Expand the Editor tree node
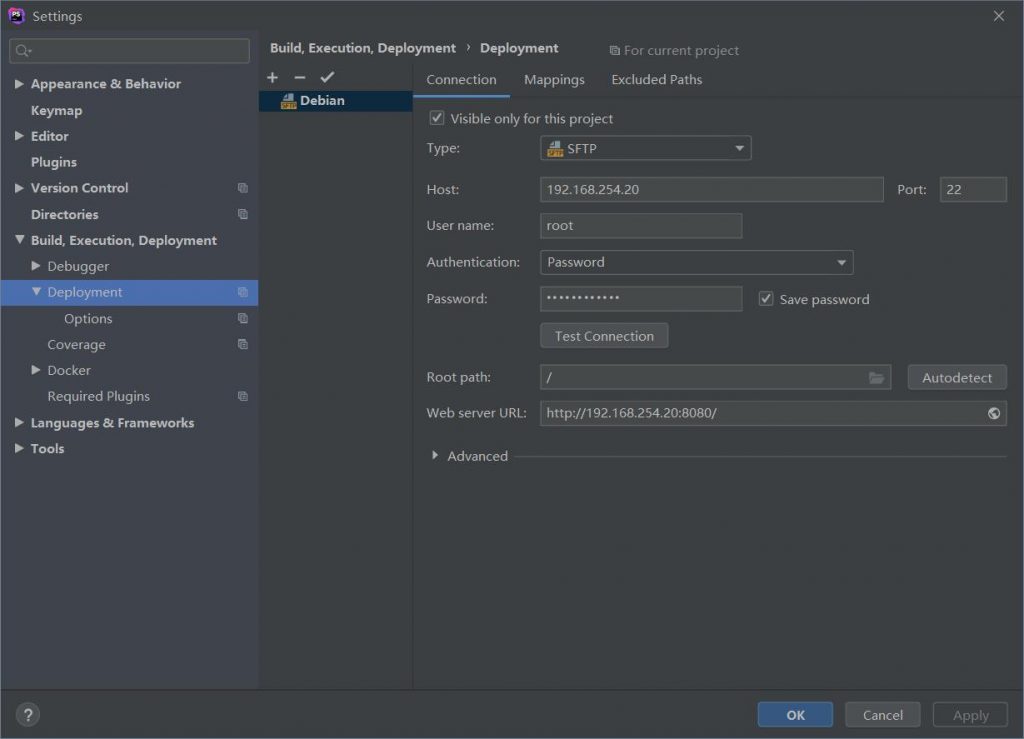The width and height of the screenshot is (1024, 739). [19, 136]
